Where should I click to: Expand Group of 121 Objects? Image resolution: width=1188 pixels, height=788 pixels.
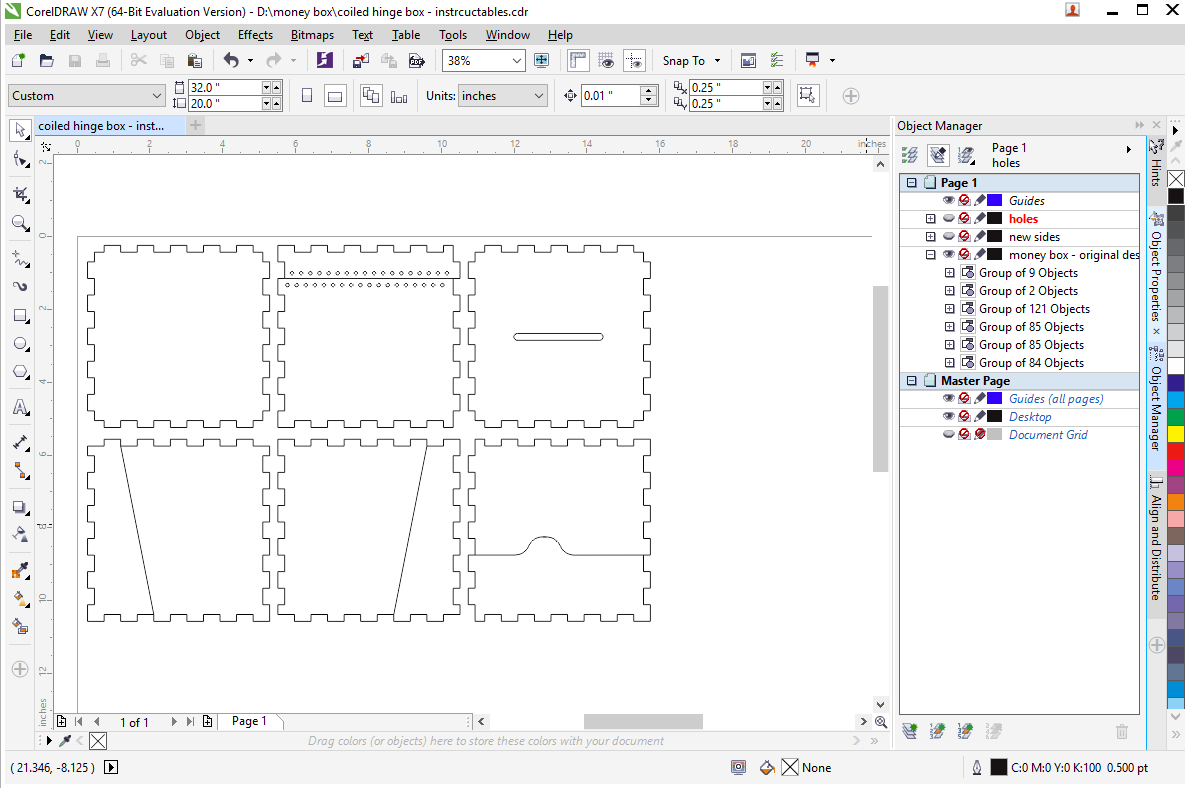coord(949,308)
